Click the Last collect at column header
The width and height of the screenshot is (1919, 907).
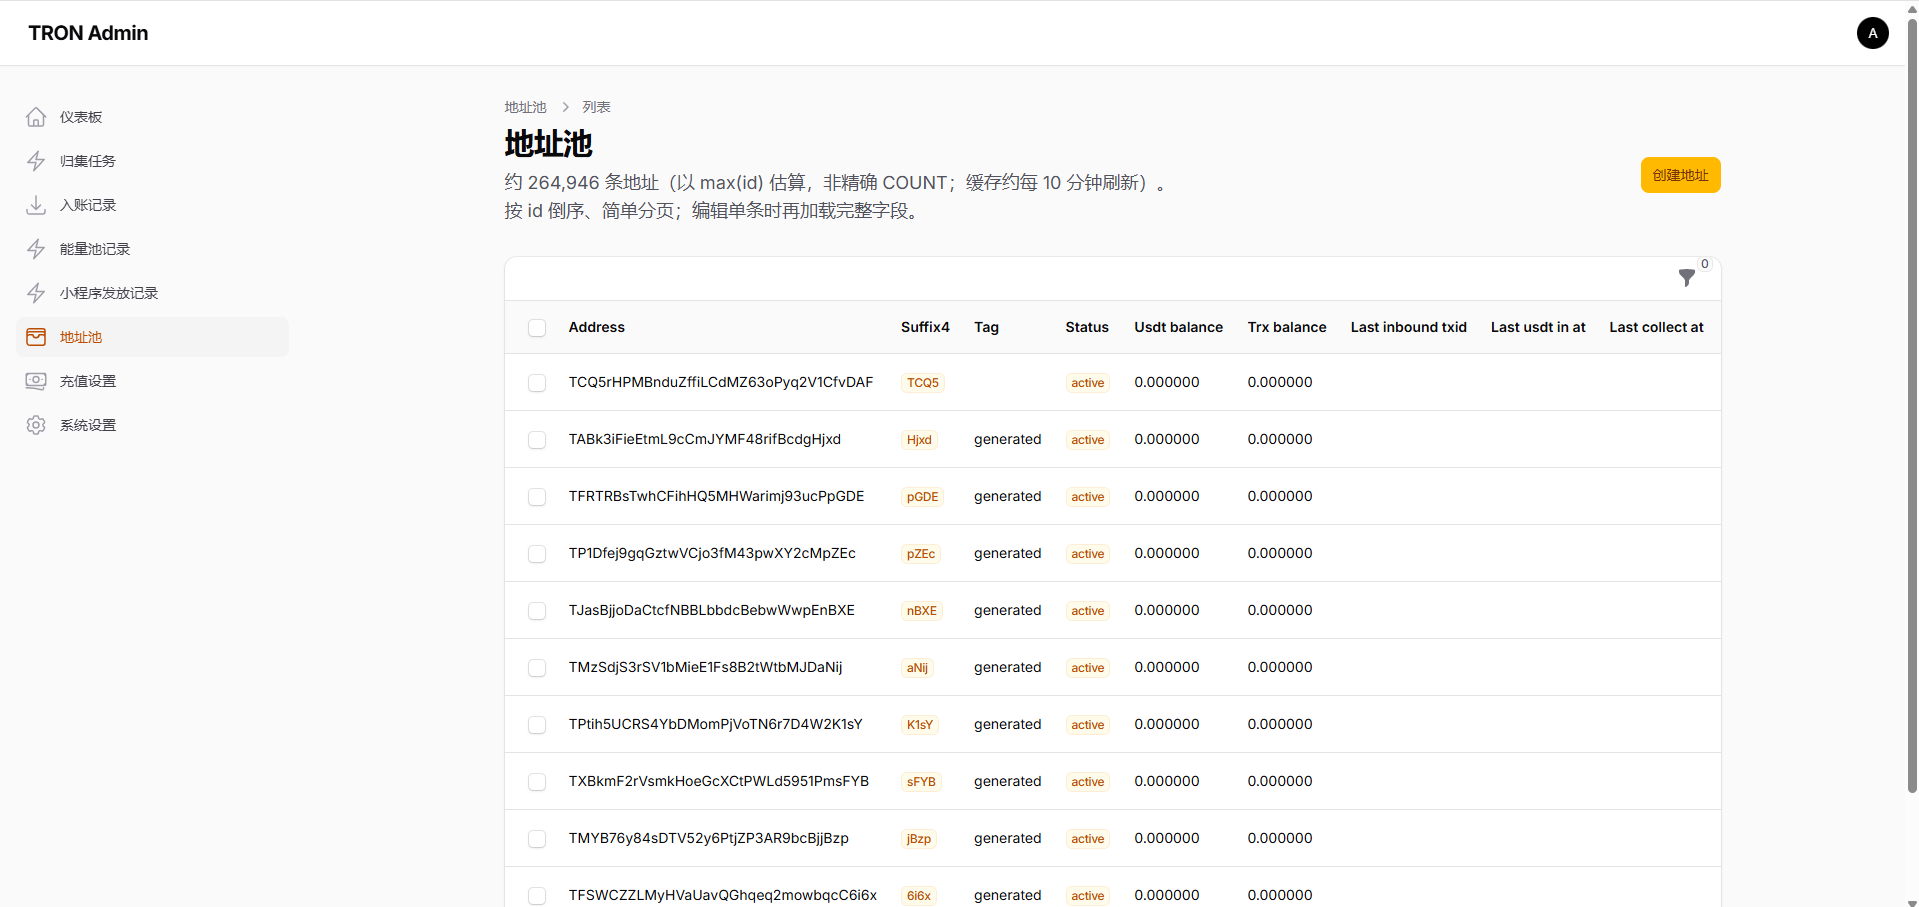1656,327
